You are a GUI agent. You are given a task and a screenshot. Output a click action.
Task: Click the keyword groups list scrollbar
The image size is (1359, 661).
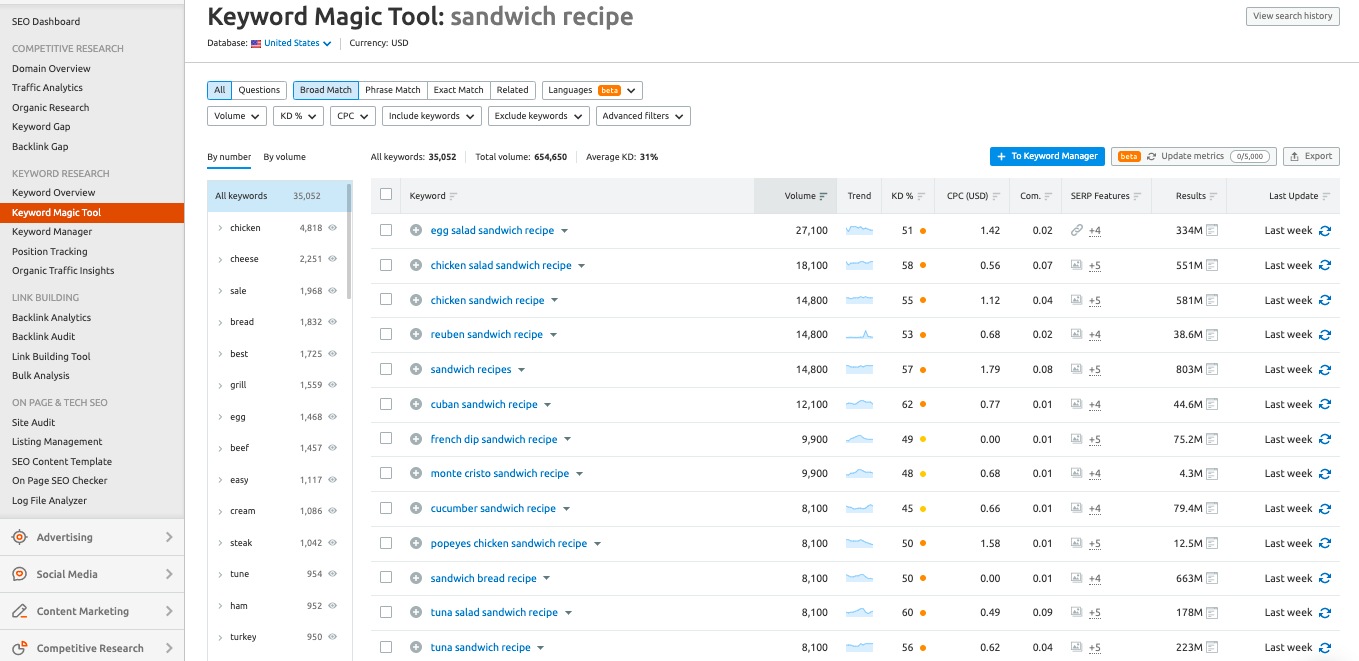pyautogui.click(x=349, y=240)
